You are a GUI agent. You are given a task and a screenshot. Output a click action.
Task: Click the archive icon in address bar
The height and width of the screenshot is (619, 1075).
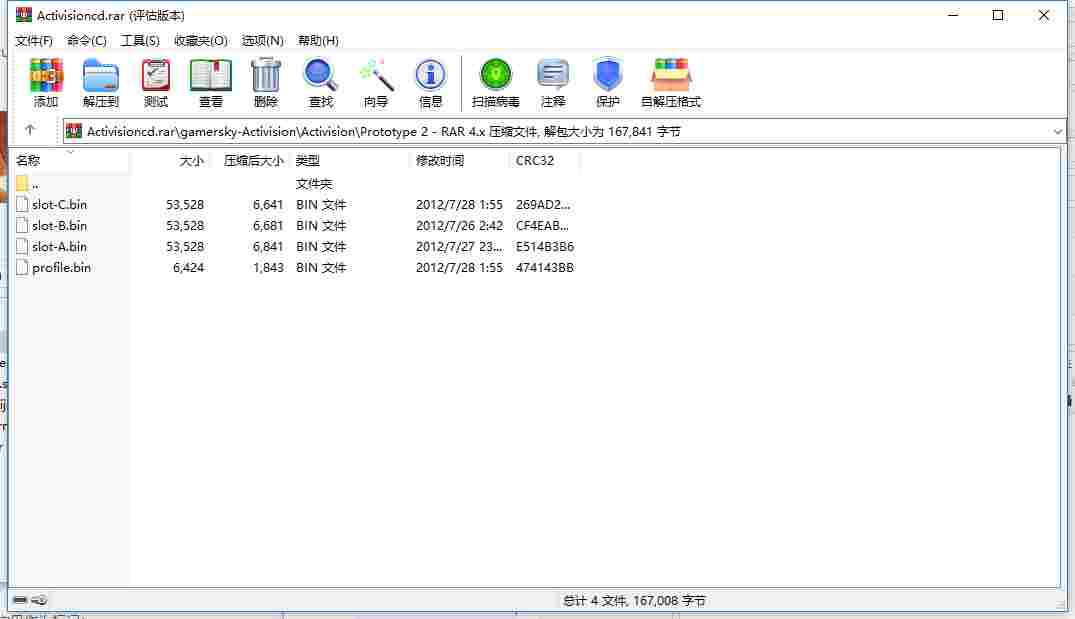pos(74,131)
